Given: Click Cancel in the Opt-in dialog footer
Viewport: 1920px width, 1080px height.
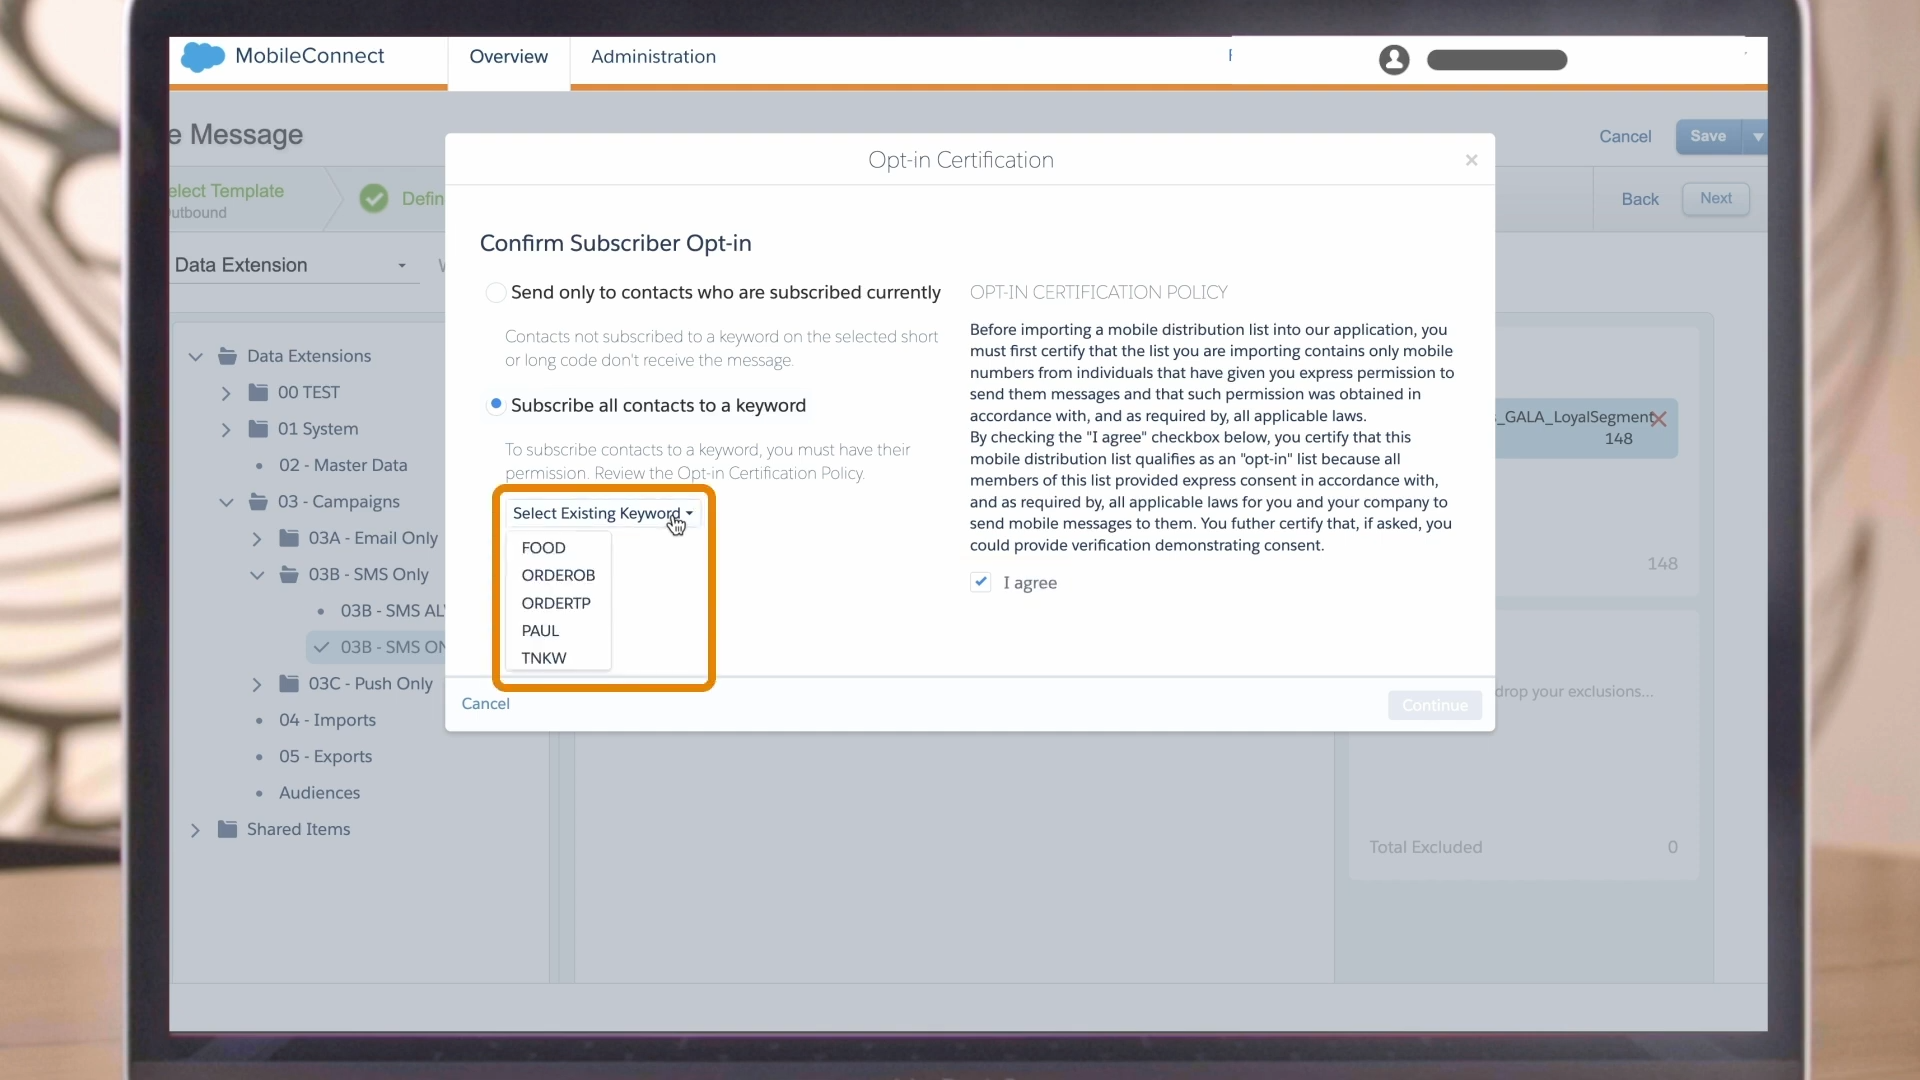Looking at the screenshot, I should (486, 704).
